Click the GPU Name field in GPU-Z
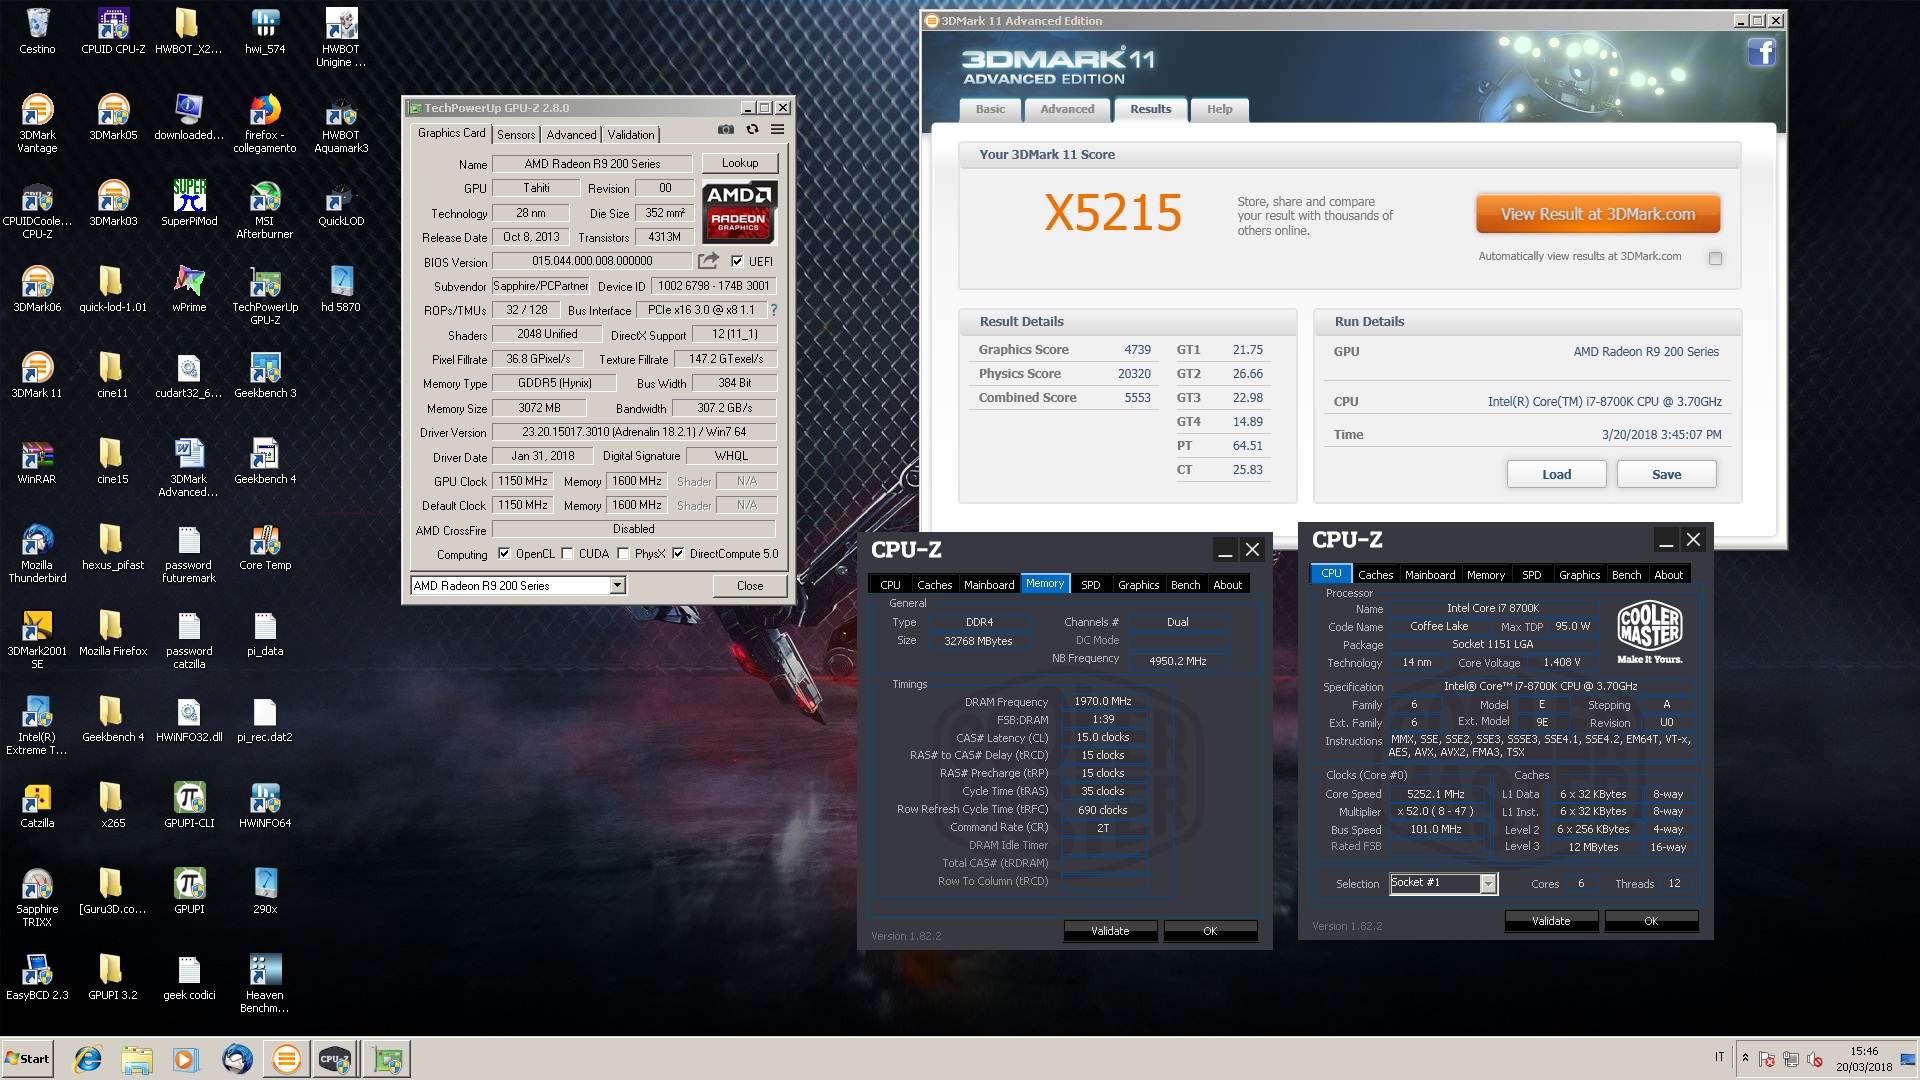 click(x=592, y=163)
